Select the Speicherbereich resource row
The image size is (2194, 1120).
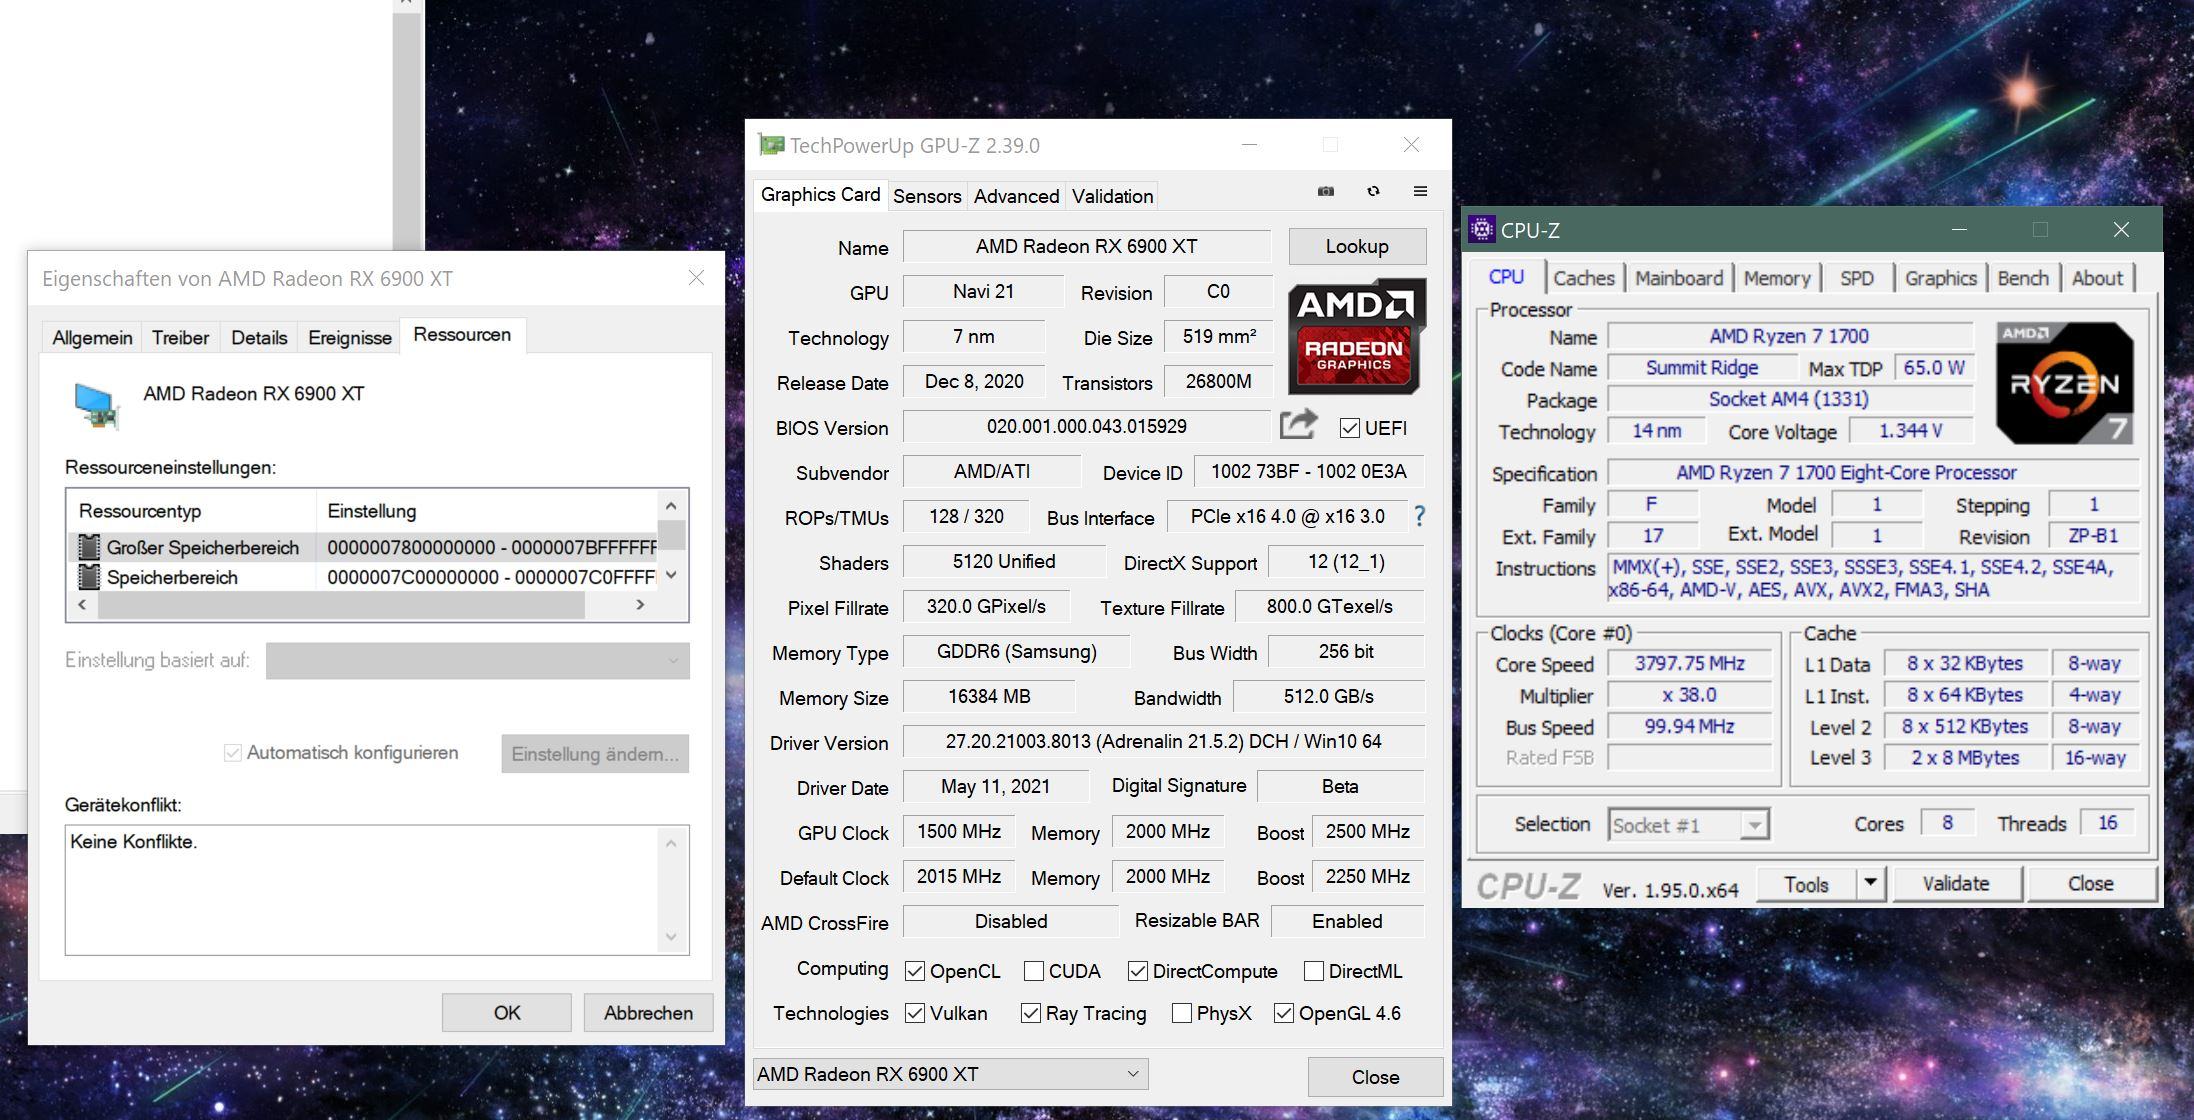coord(363,577)
